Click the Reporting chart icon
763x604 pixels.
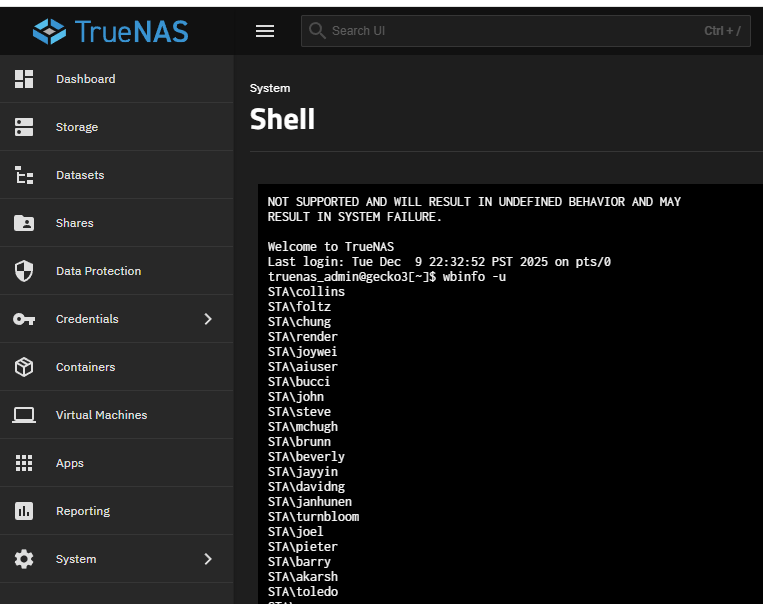[x=24, y=511]
